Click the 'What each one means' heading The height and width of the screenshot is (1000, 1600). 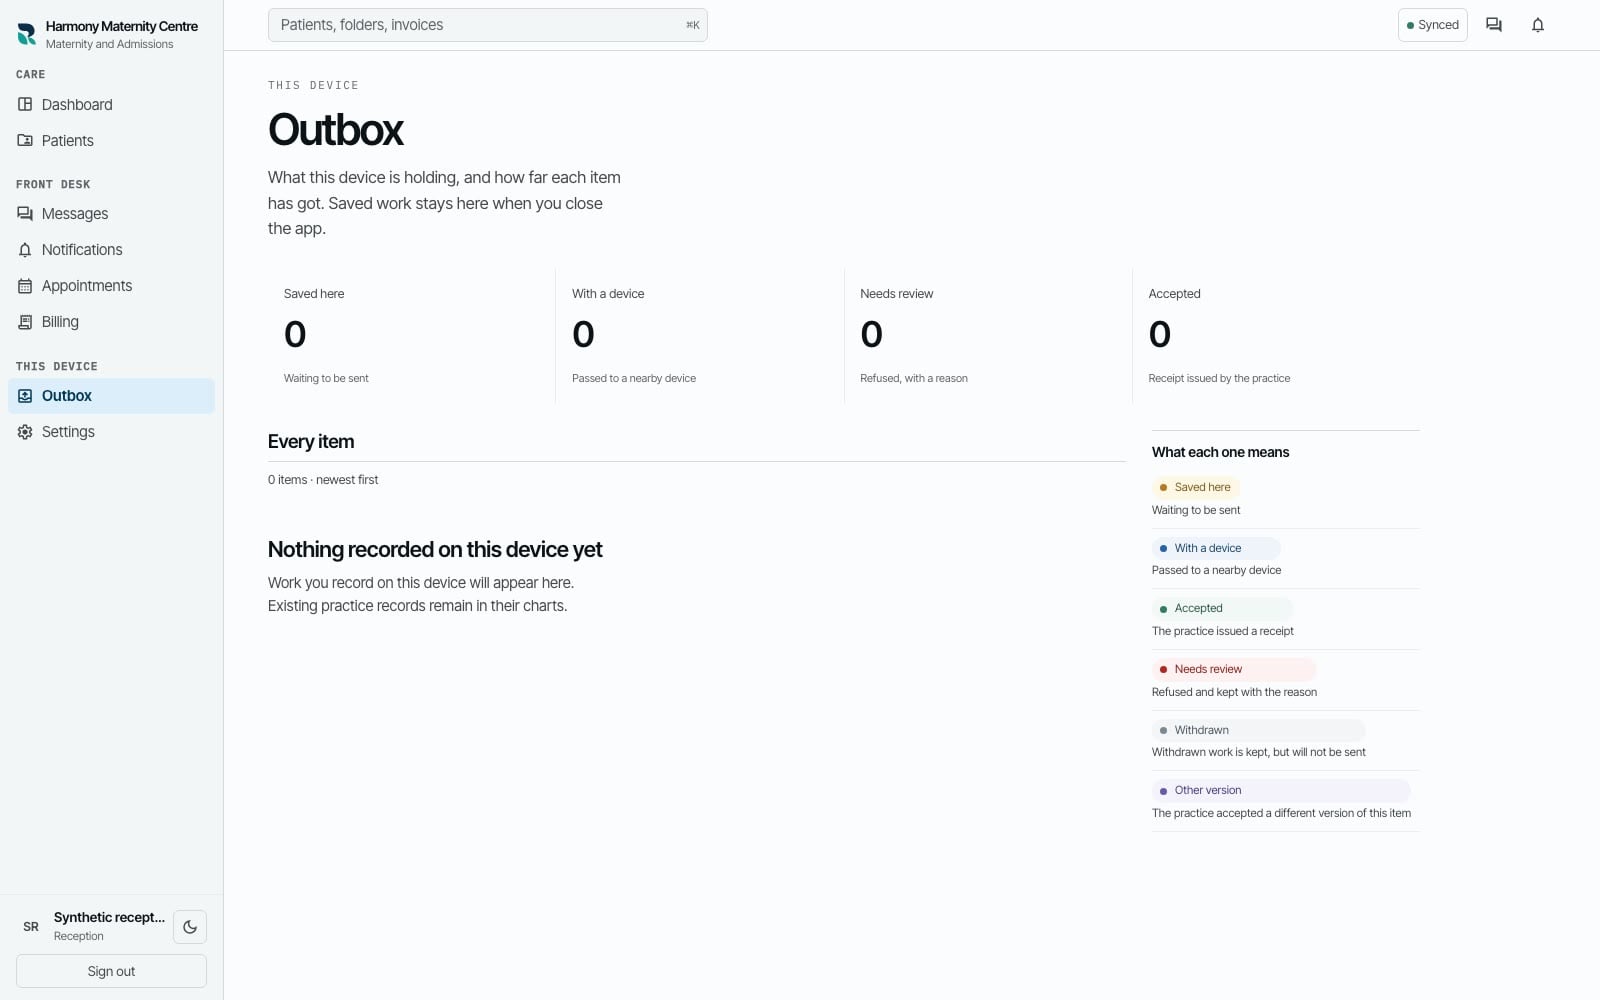(1220, 452)
